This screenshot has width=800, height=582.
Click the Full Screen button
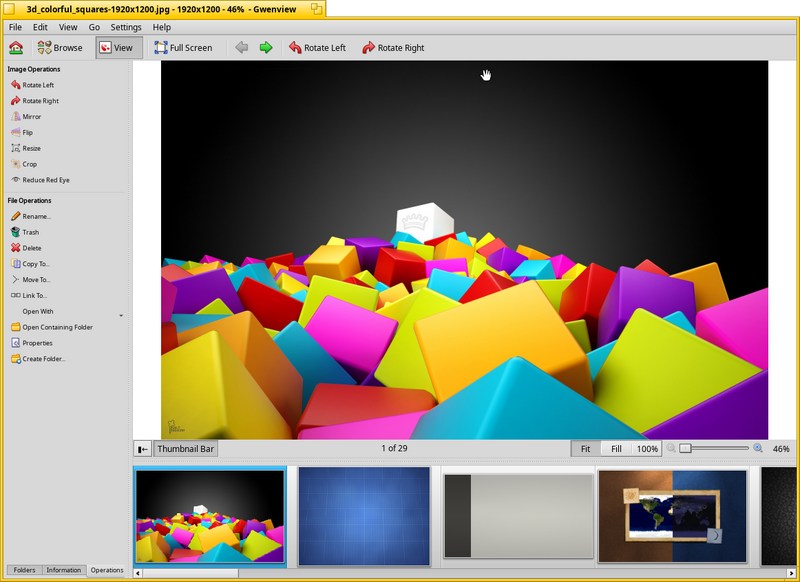[x=184, y=47]
